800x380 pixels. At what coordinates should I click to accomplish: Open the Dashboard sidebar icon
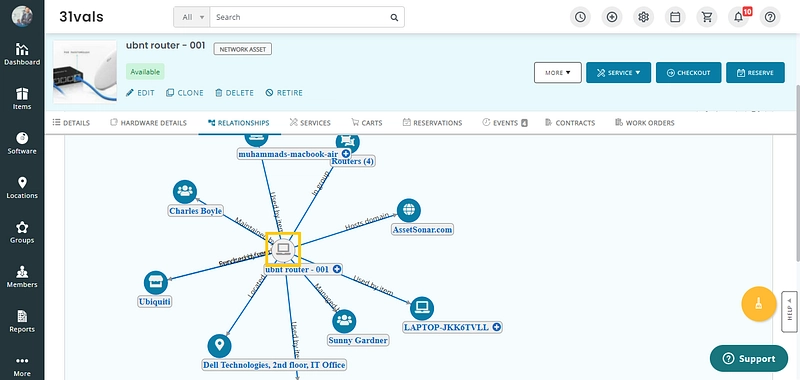22,54
